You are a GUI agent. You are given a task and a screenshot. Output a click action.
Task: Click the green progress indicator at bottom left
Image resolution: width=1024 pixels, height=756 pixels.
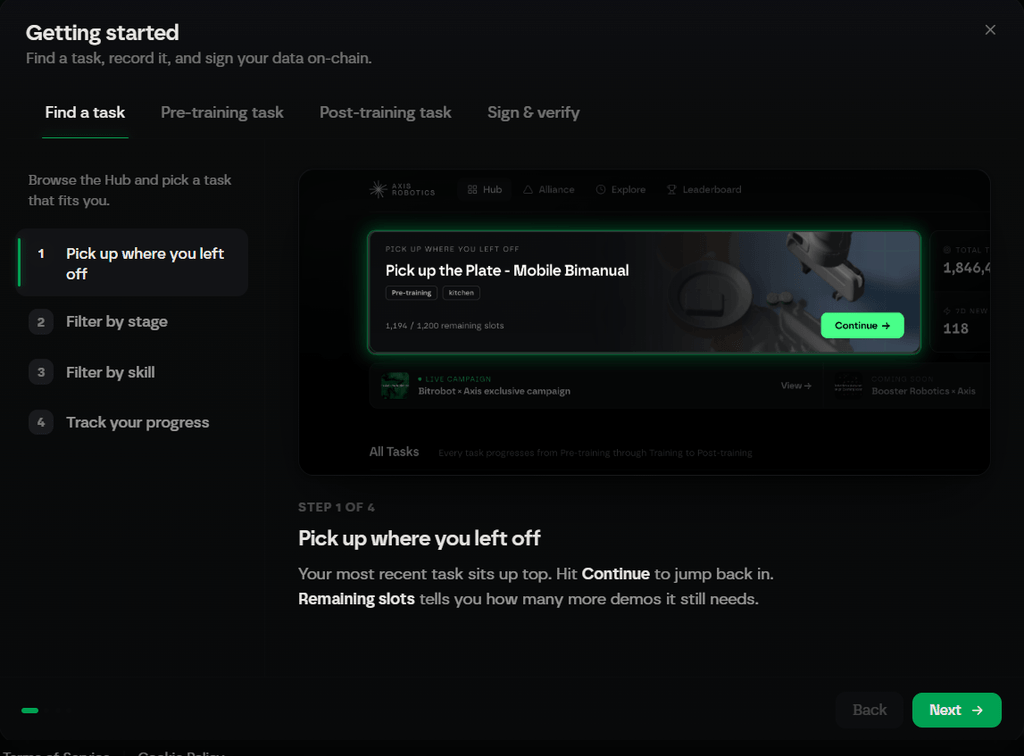[30, 710]
